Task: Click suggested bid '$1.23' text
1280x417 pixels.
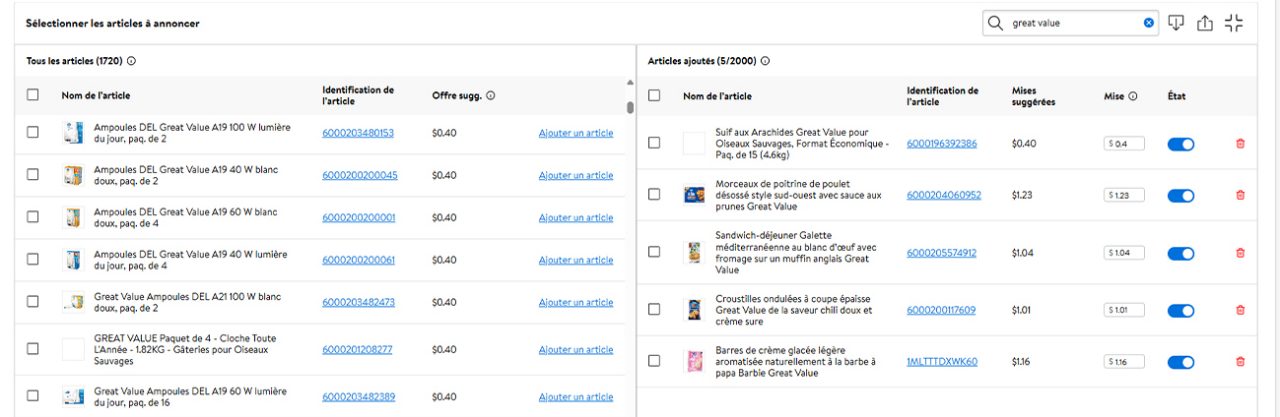Action: pos(1021,195)
